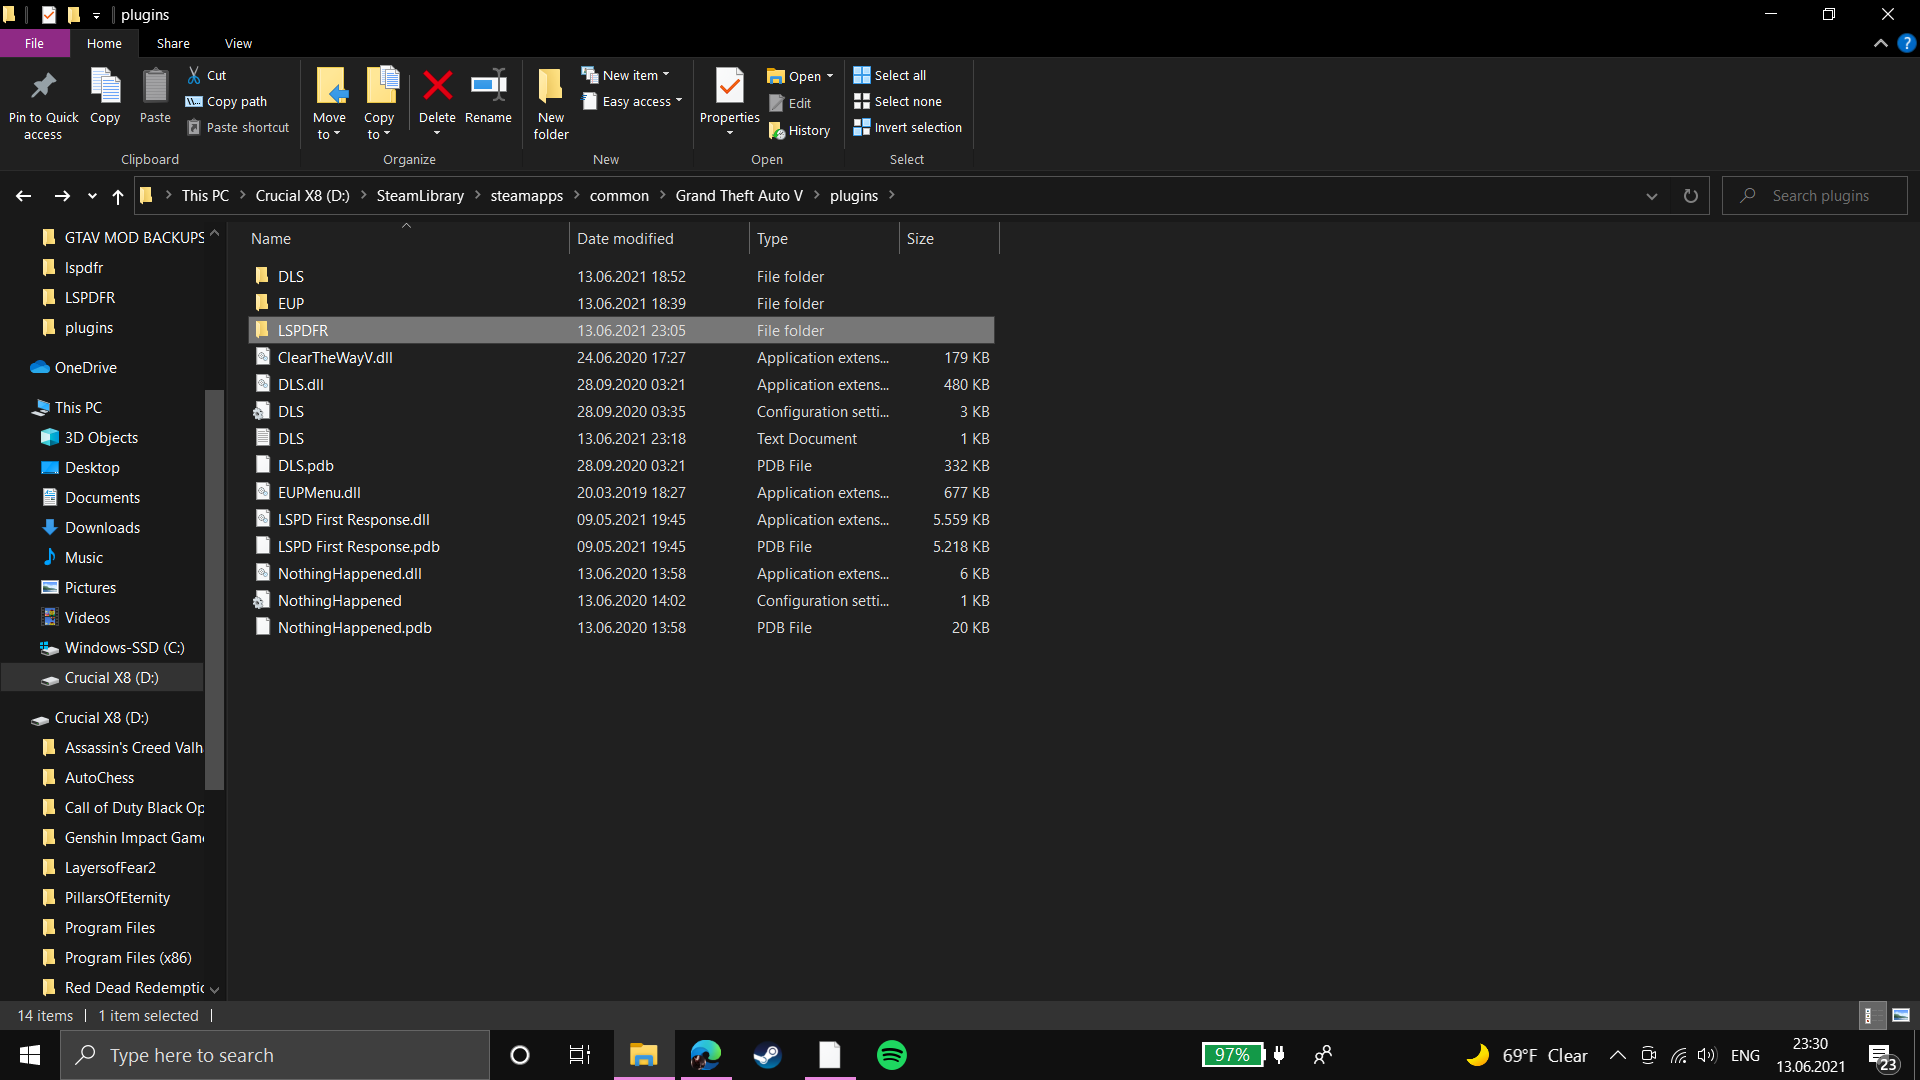Open Properties from the ribbon

click(x=729, y=87)
